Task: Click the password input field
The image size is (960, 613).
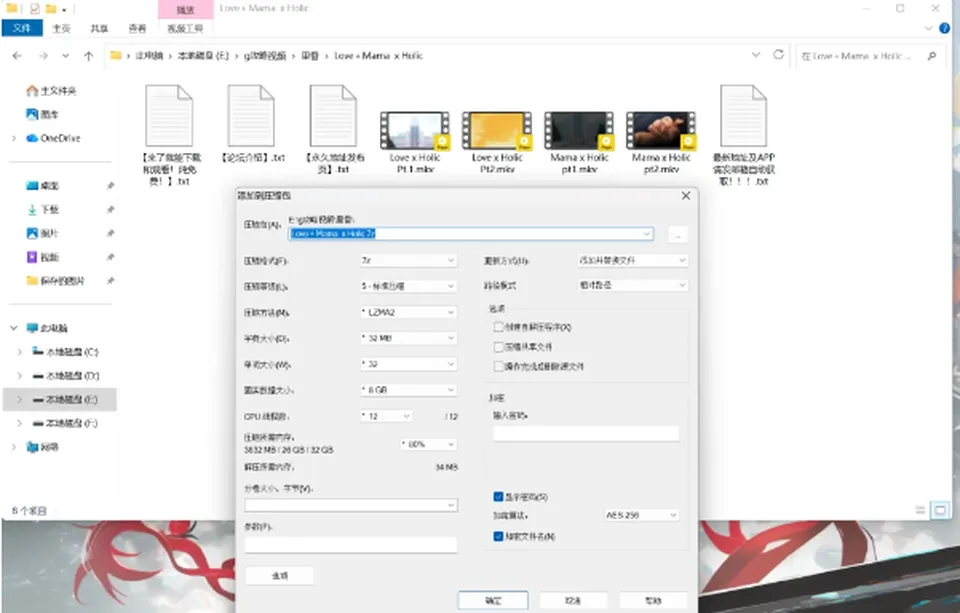Action: [x=586, y=434]
